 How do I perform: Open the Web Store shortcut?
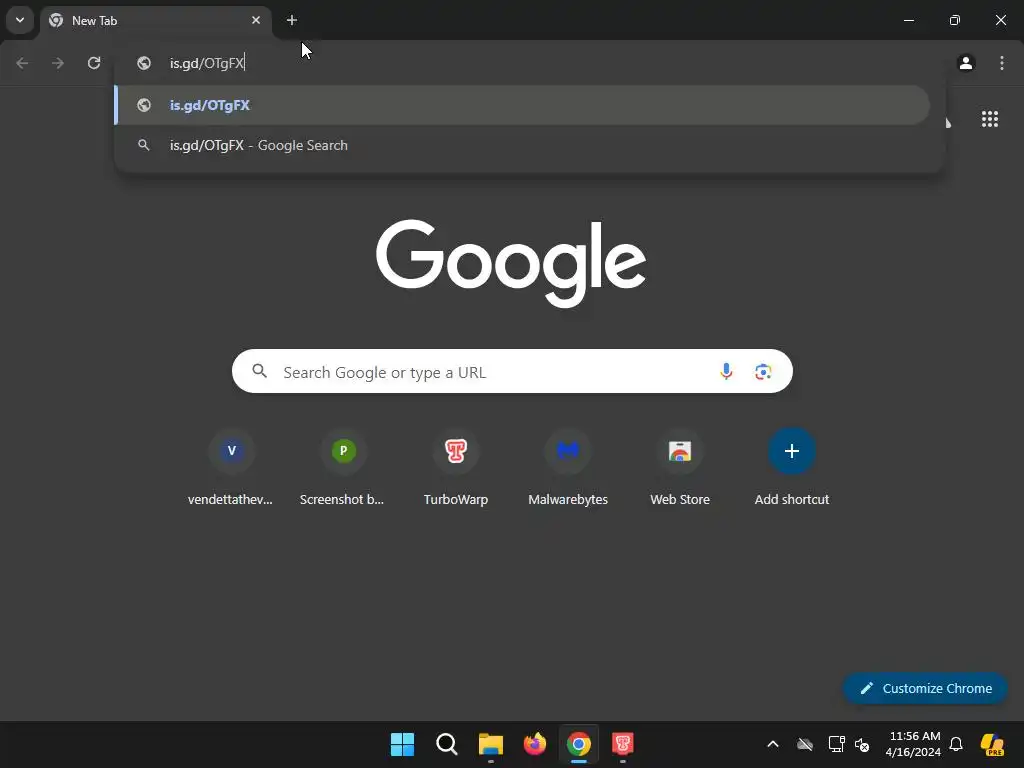[x=680, y=467]
